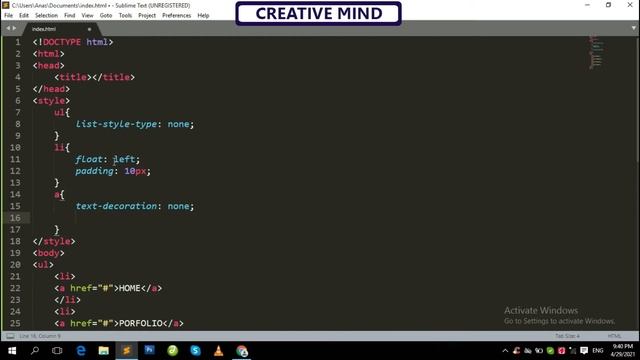Image resolution: width=640 pixels, height=360 pixels.
Task: Open the Tab Size: 4 selector
Action: 567,336
